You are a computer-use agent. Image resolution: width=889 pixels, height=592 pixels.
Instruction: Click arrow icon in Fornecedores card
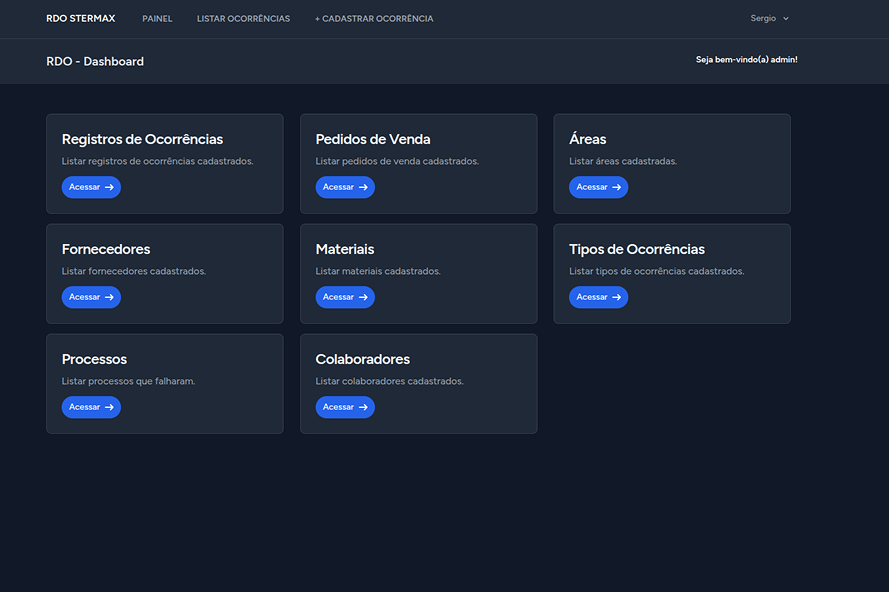110,297
